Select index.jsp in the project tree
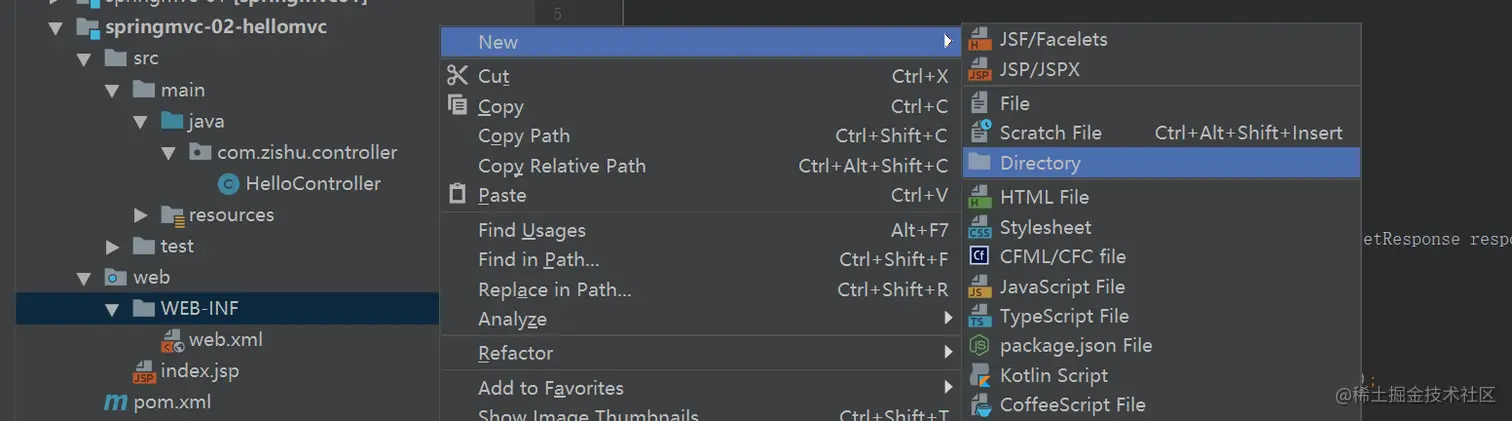 (x=199, y=371)
